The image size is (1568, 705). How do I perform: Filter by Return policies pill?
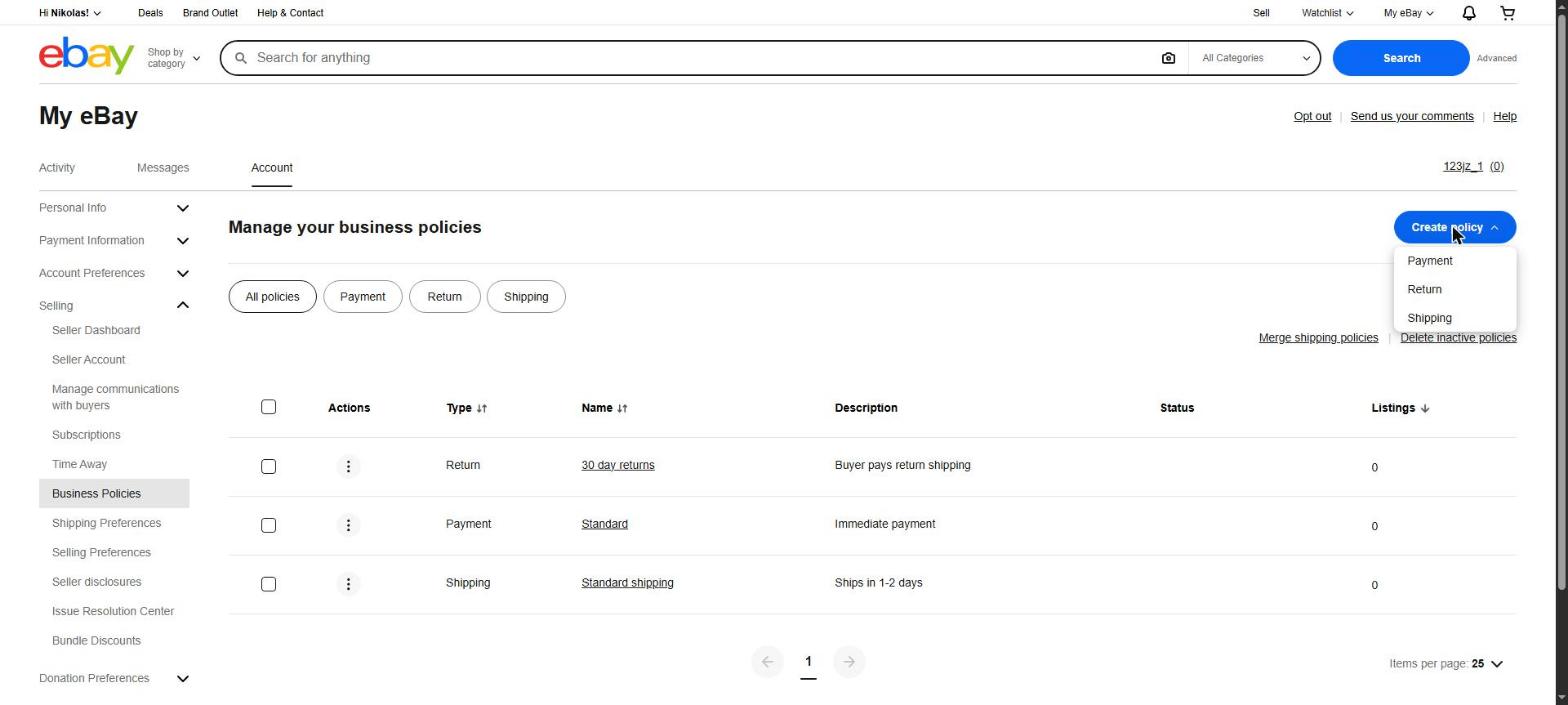pos(445,297)
